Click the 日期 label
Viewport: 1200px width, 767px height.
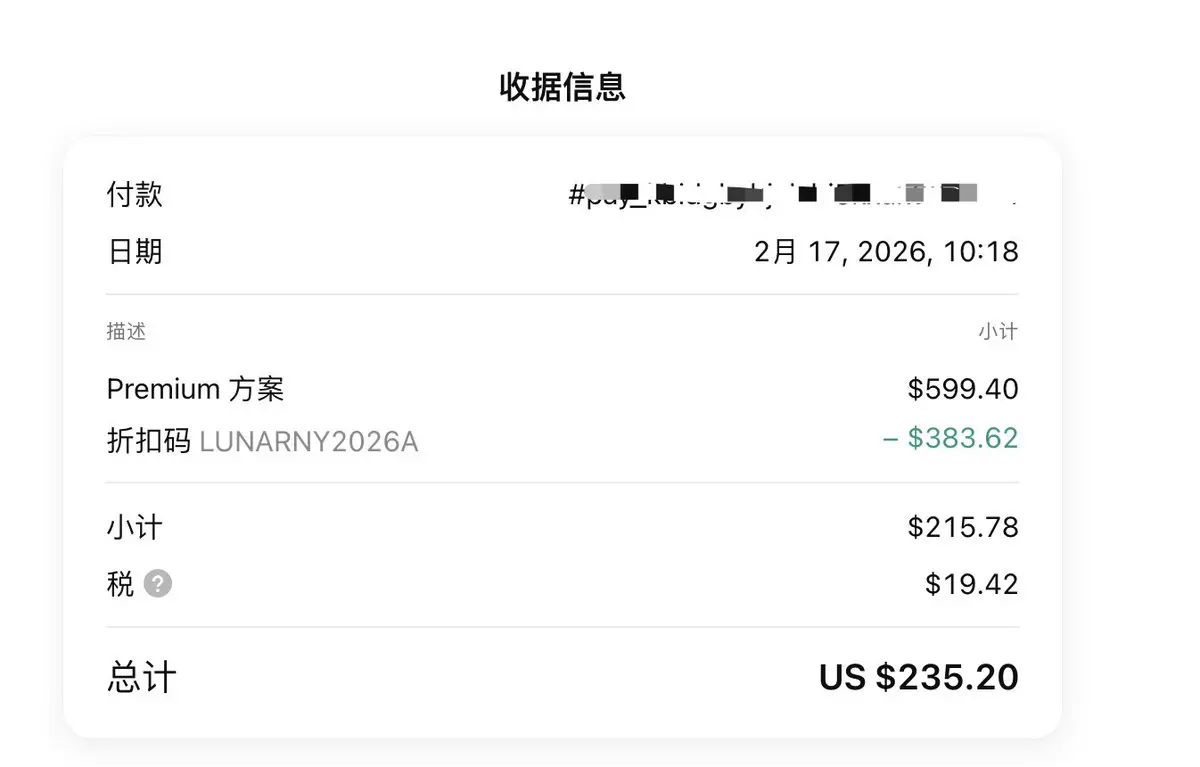click(134, 251)
